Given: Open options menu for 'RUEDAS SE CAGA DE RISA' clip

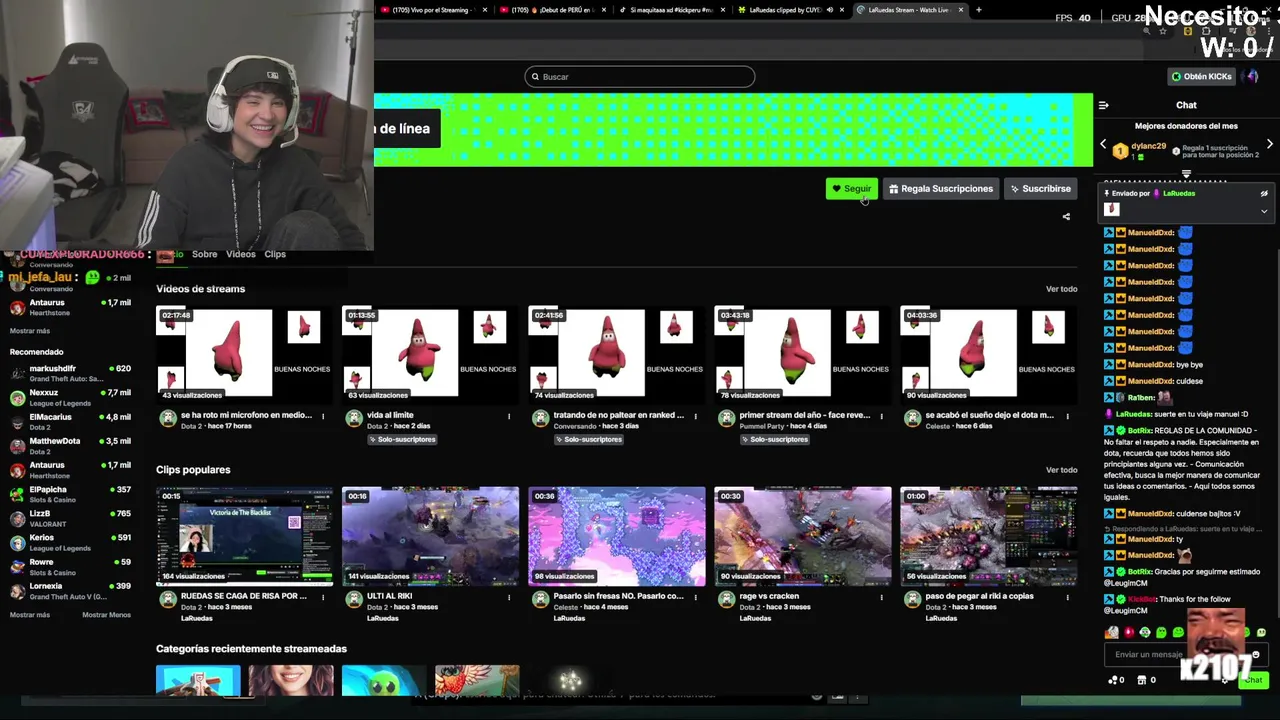Looking at the screenshot, I should (x=323, y=597).
